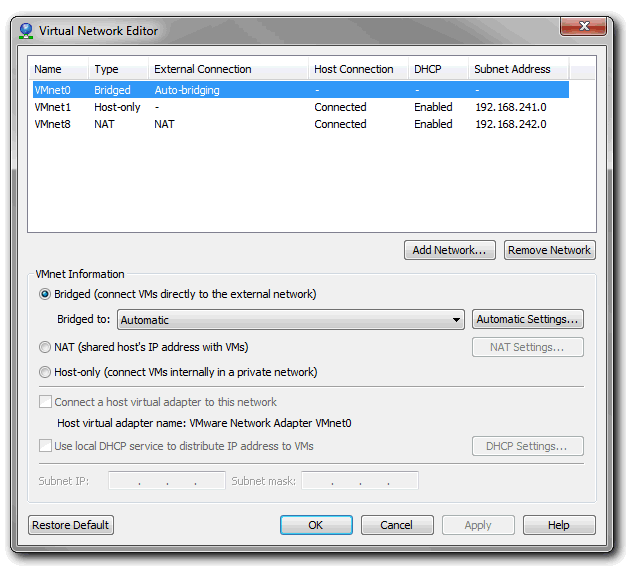
Task: Click the Subnet IP input field
Action: [166, 480]
